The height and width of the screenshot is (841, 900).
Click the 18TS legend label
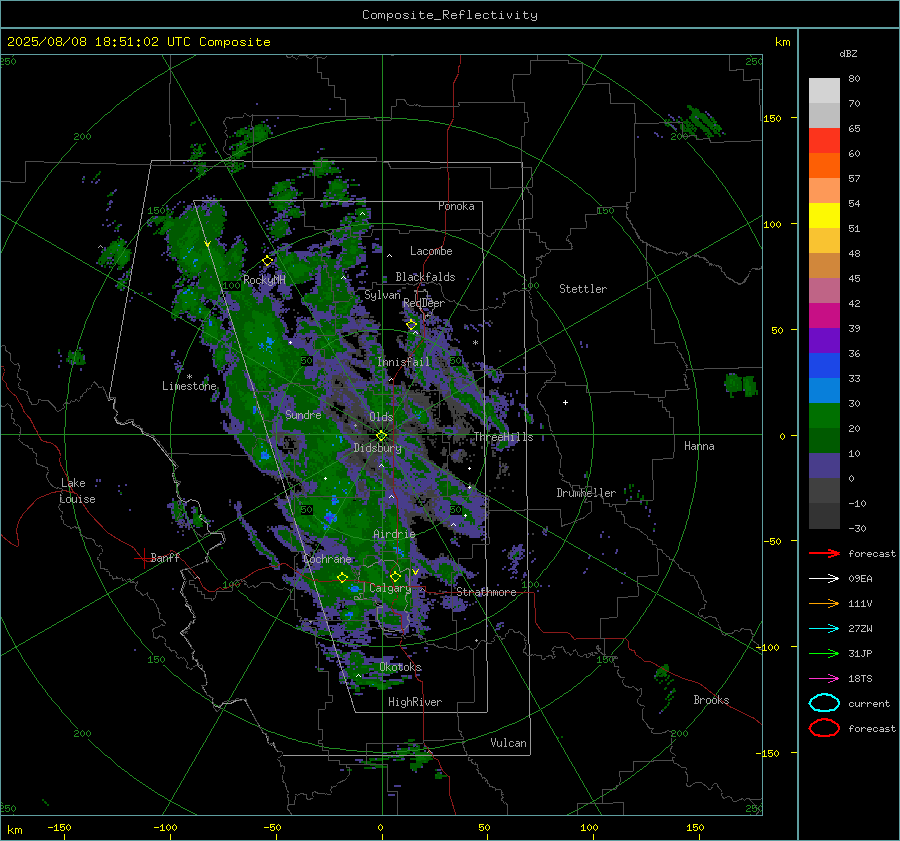coord(860,679)
